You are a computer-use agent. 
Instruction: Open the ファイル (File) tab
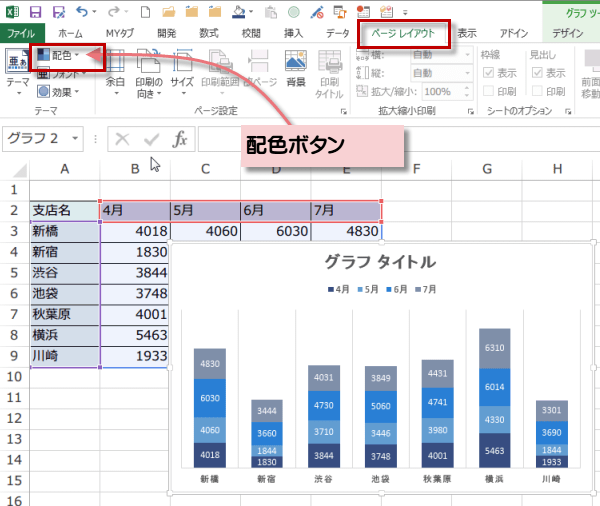click(20, 33)
